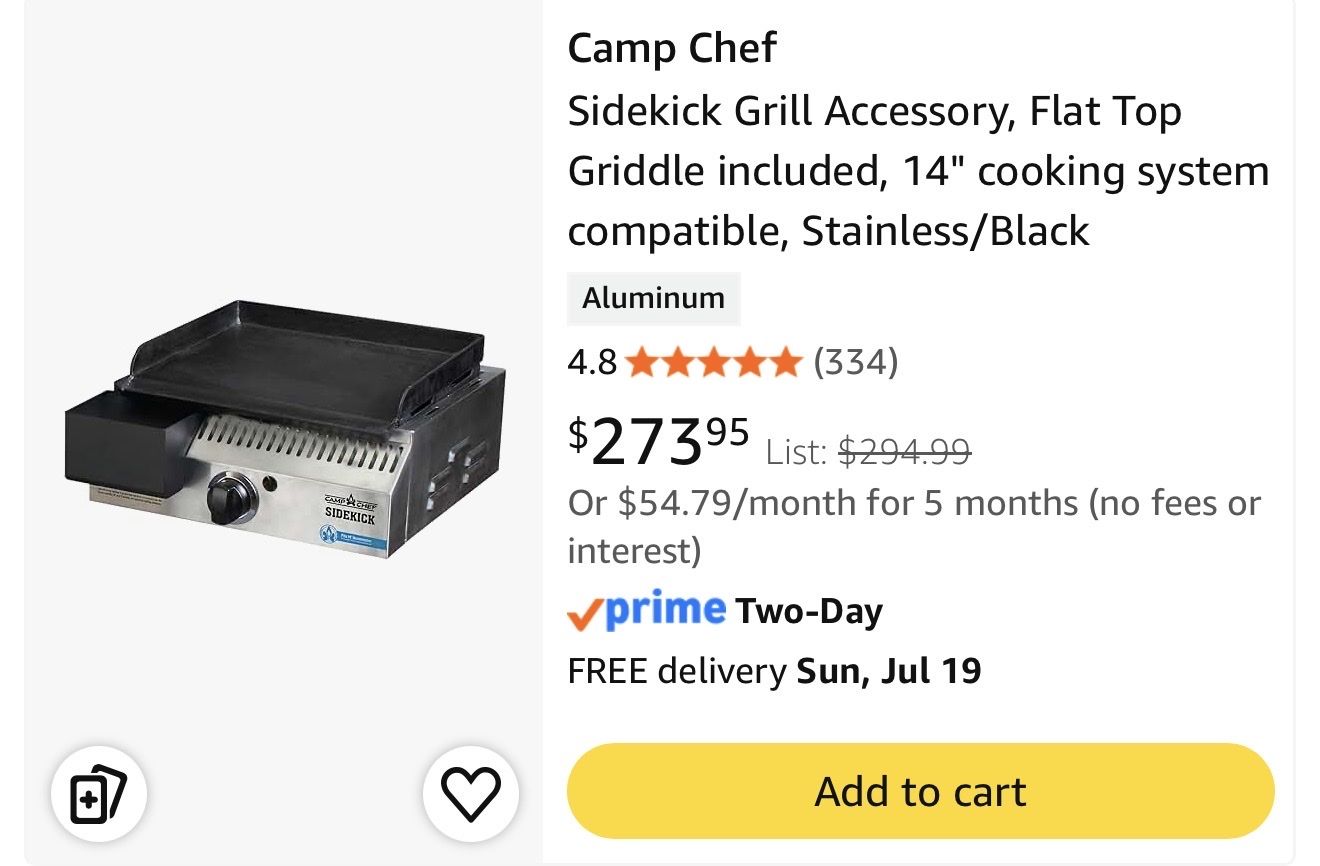This screenshot has width=1320, height=866.
Task: Click the Two-Day shipping label
Action: (x=809, y=611)
